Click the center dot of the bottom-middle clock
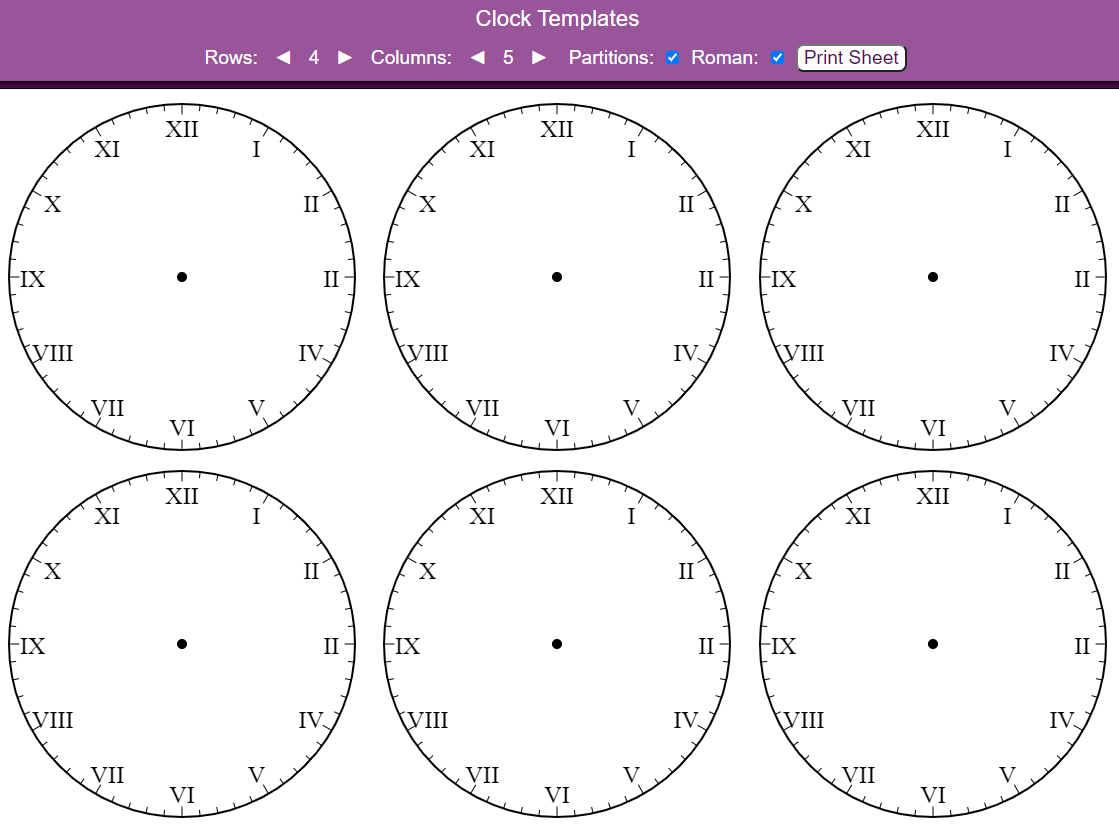The image size is (1119, 827). click(x=557, y=644)
